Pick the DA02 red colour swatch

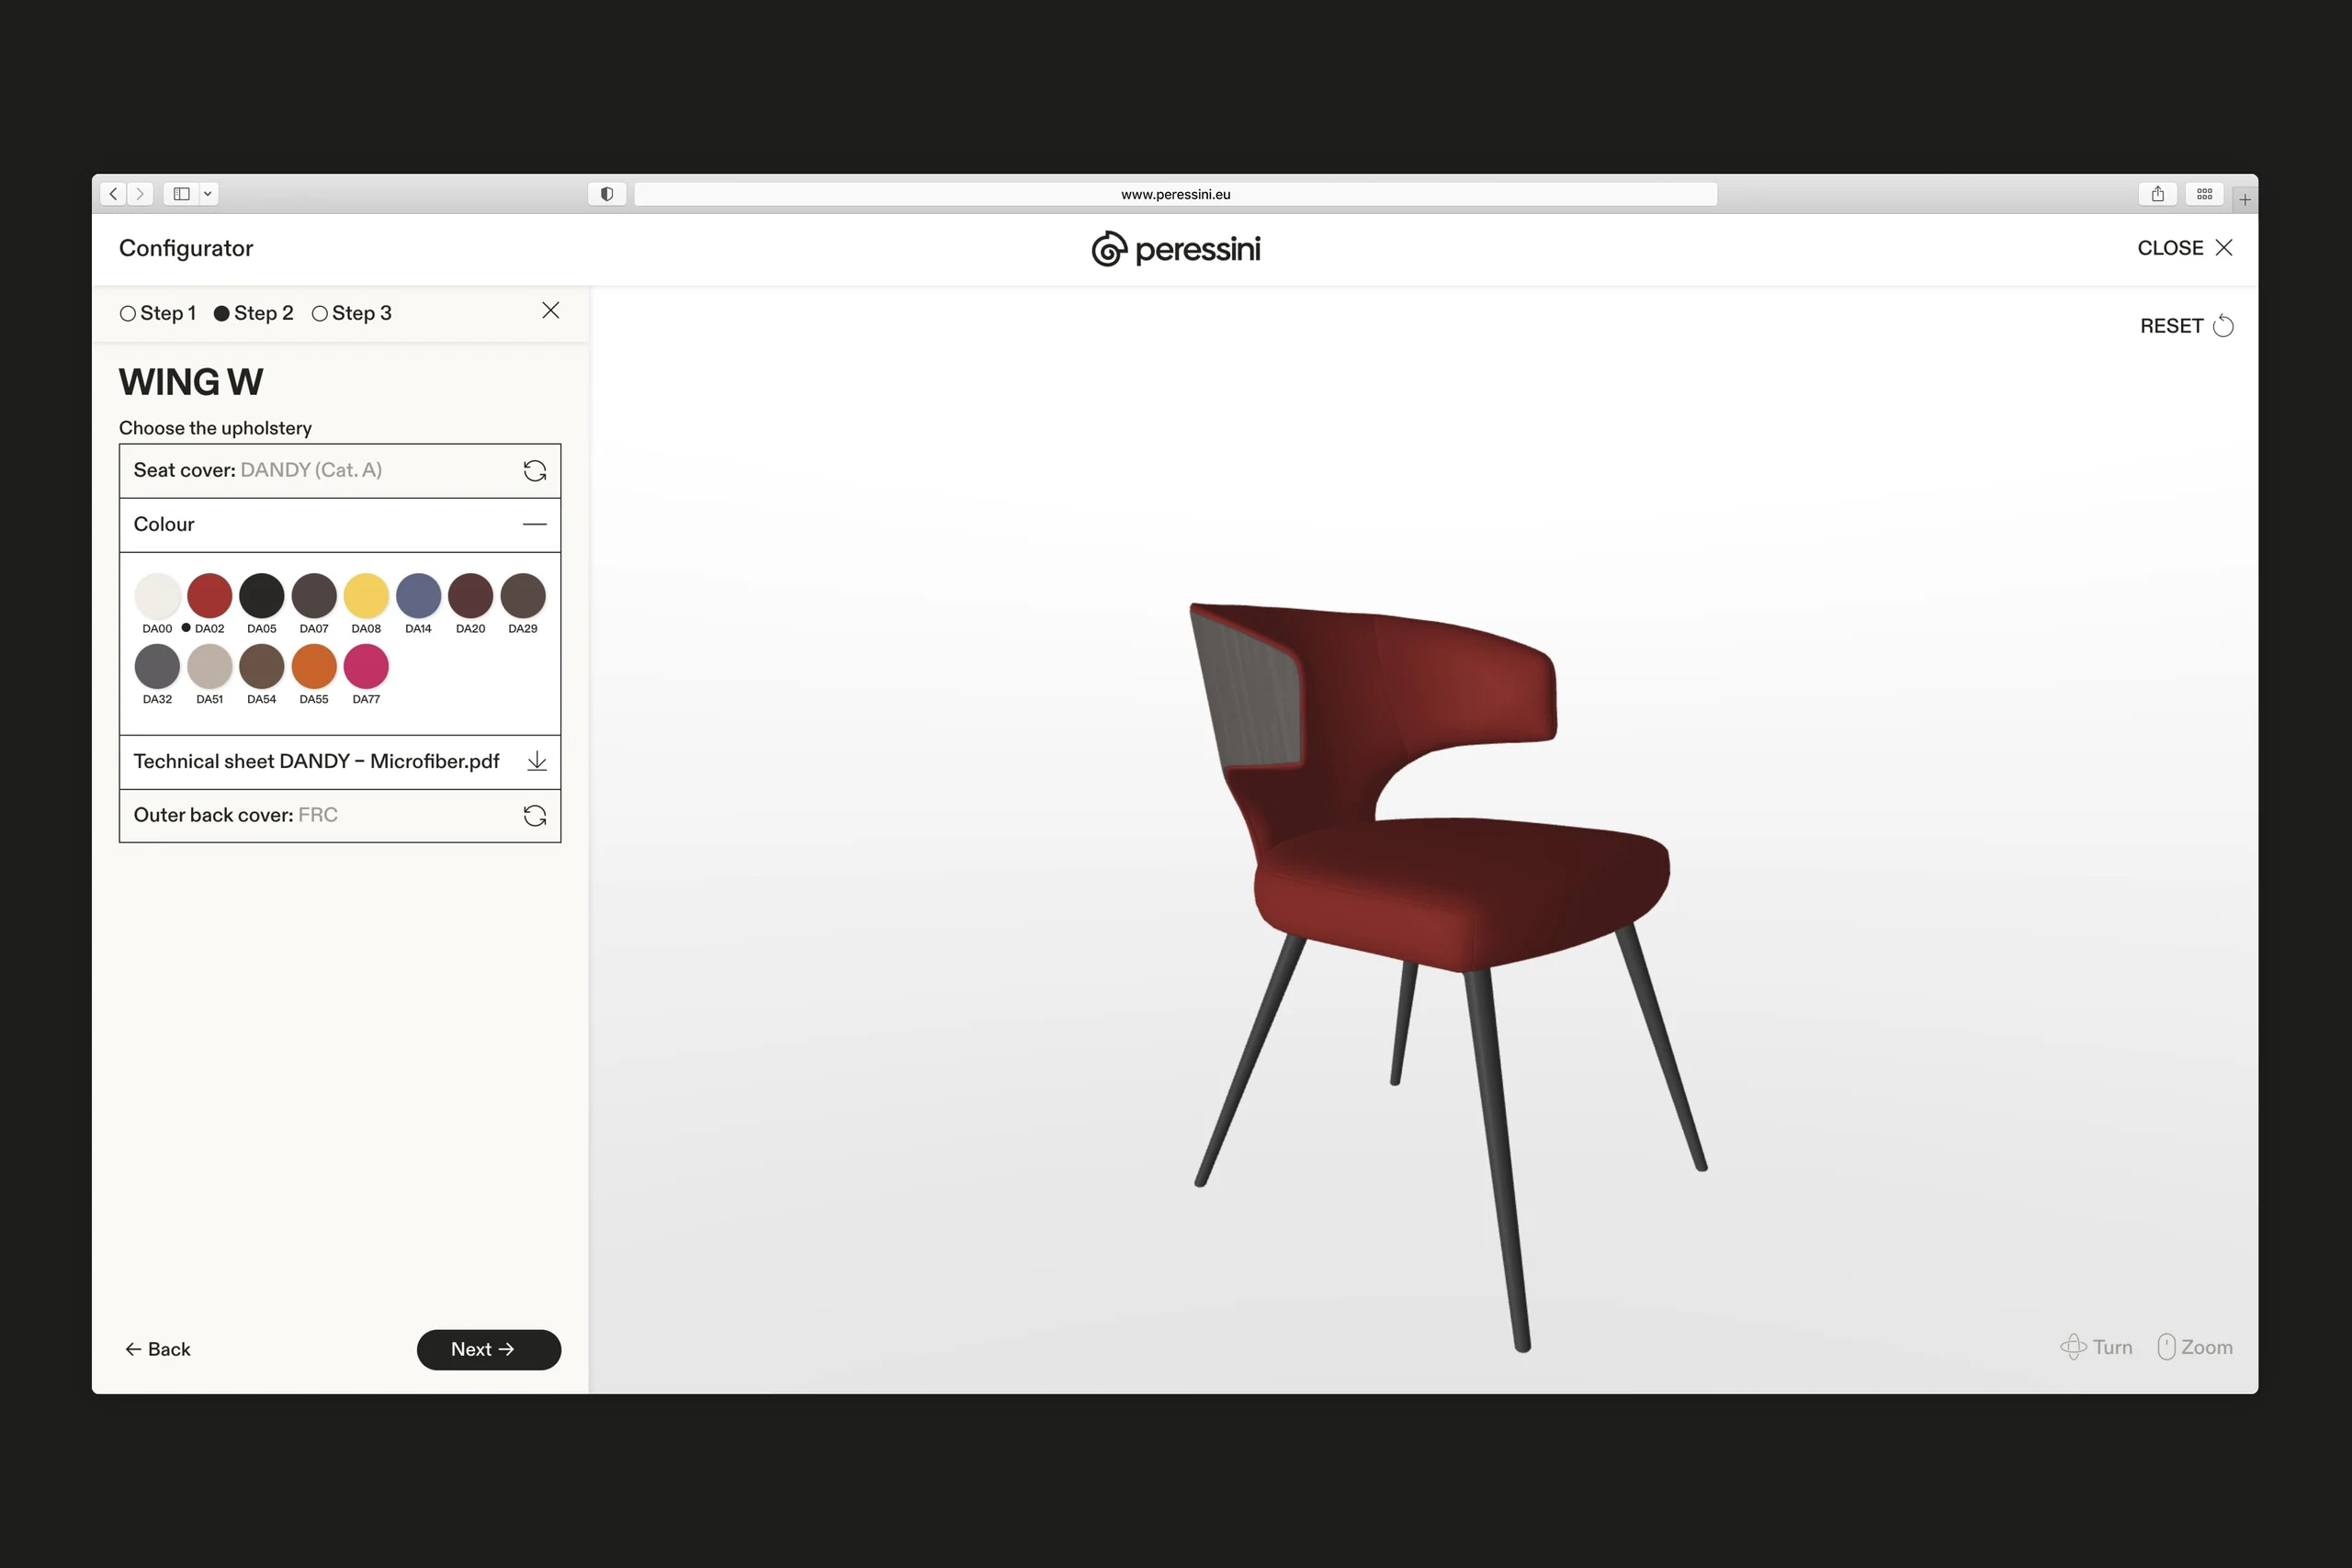(210, 596)
